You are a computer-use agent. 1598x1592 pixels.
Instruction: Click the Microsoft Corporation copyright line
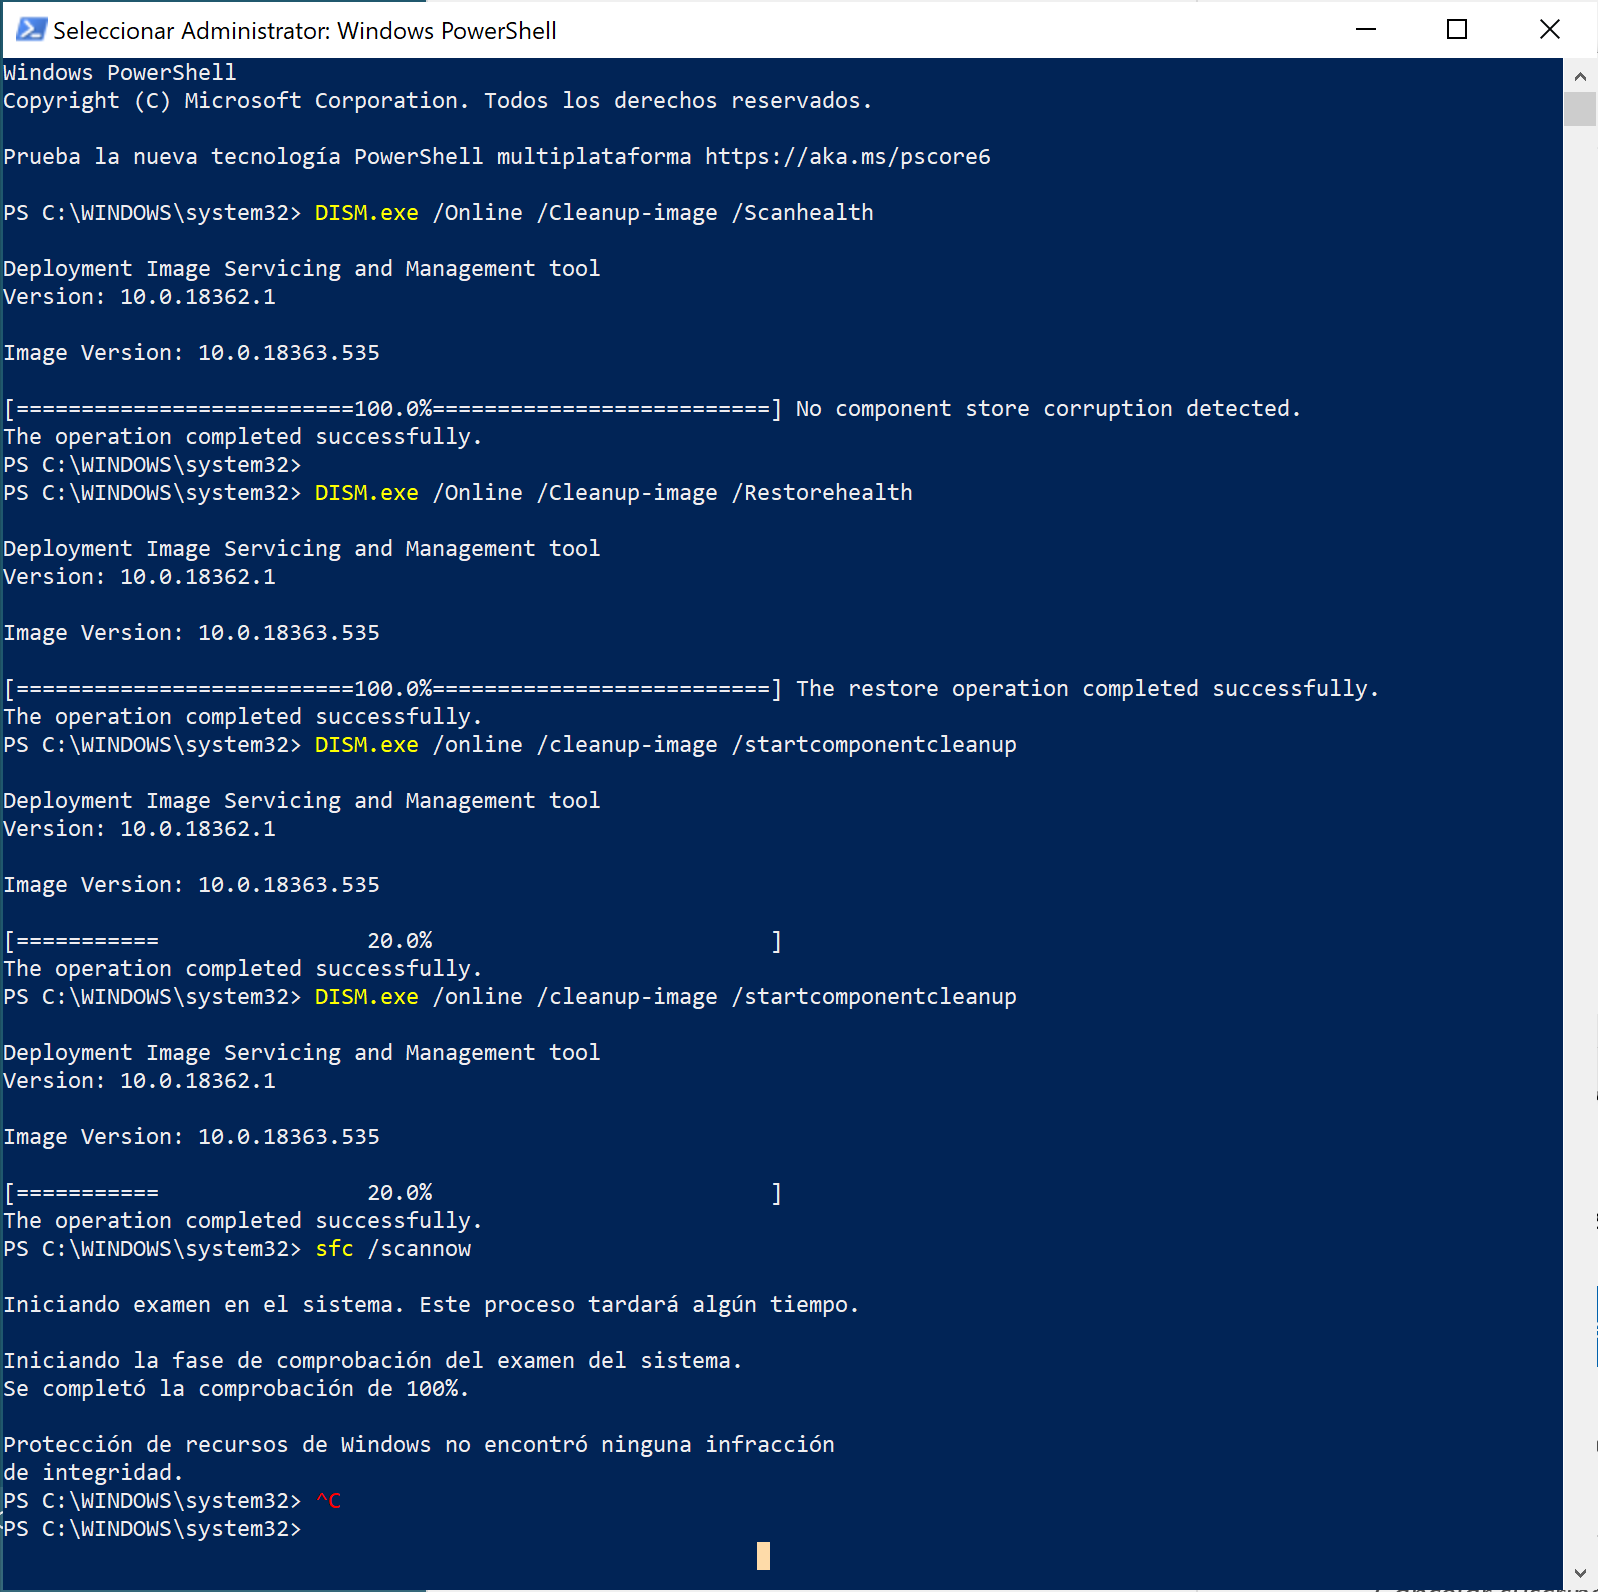click(x=437, y=101)
